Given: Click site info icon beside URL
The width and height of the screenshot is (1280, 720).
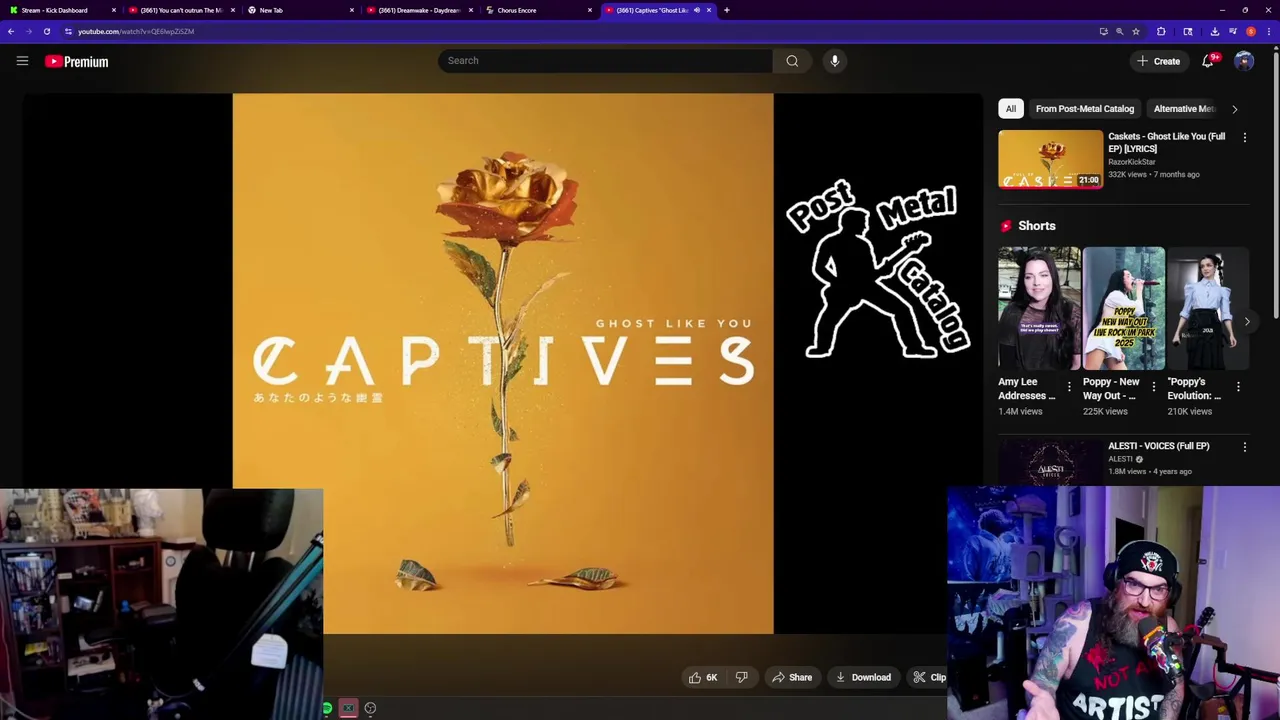Looking at the screenshot, I should [x=68, y=31].
